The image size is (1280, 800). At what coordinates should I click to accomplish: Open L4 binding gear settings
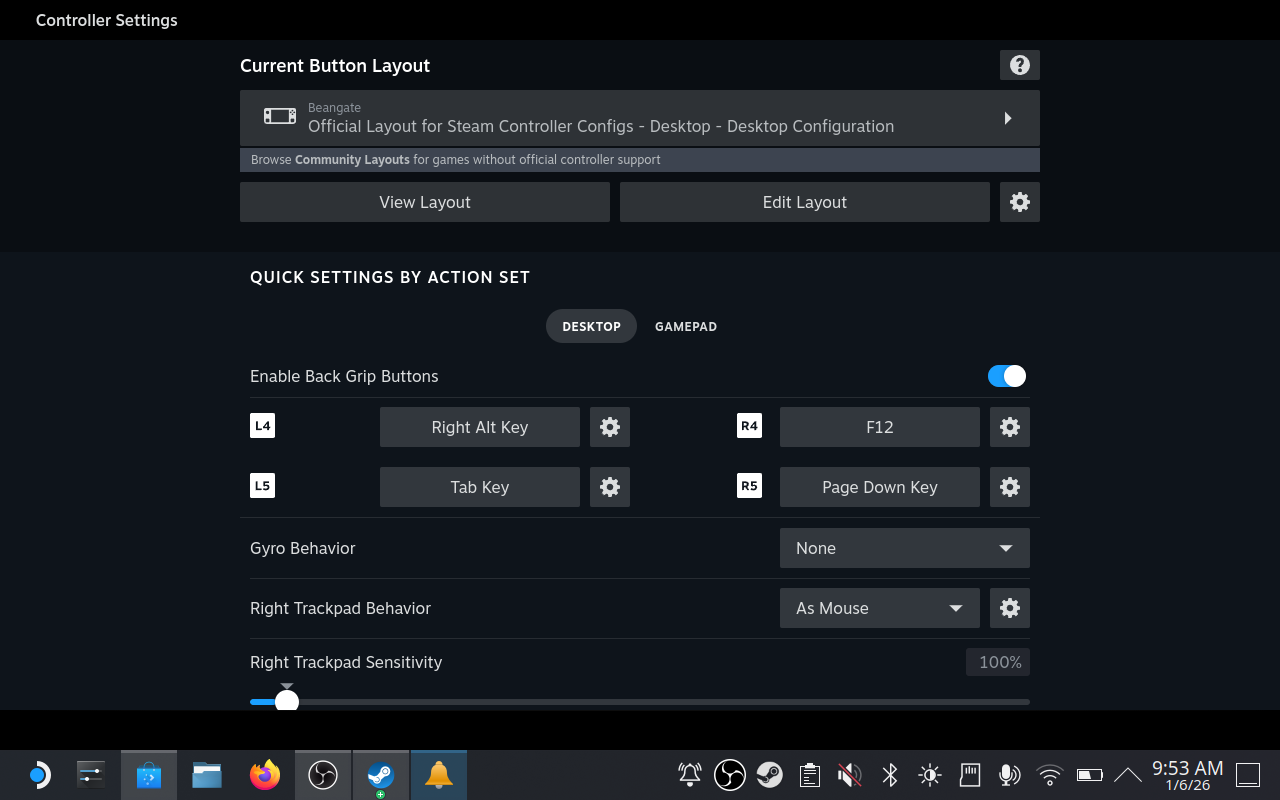click(610, 427)
